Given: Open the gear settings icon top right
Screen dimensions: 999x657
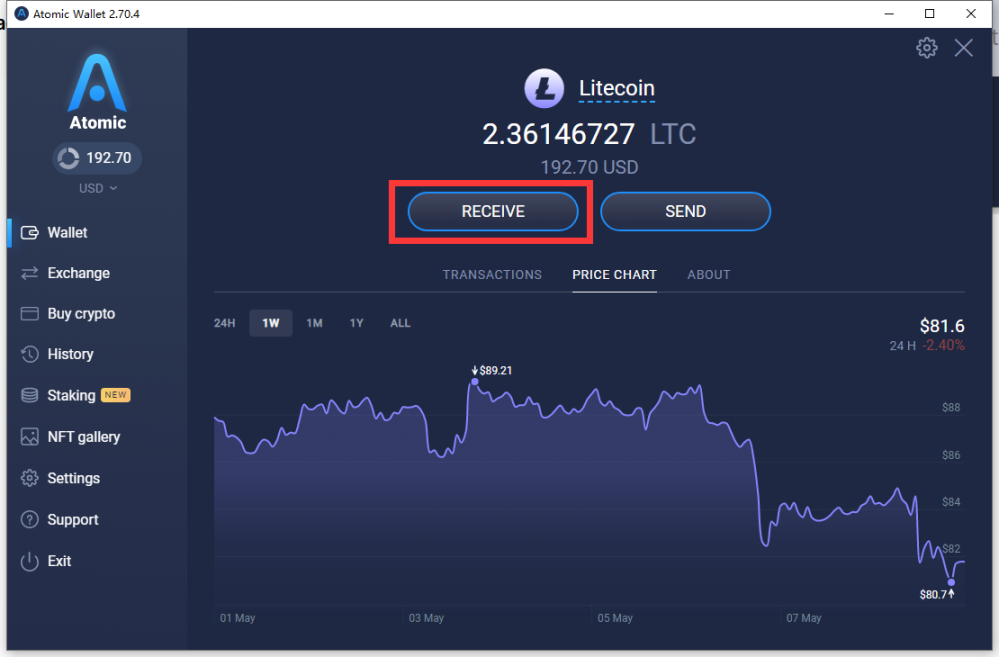Looking at the screenshot, I should [x=926, y=47].
